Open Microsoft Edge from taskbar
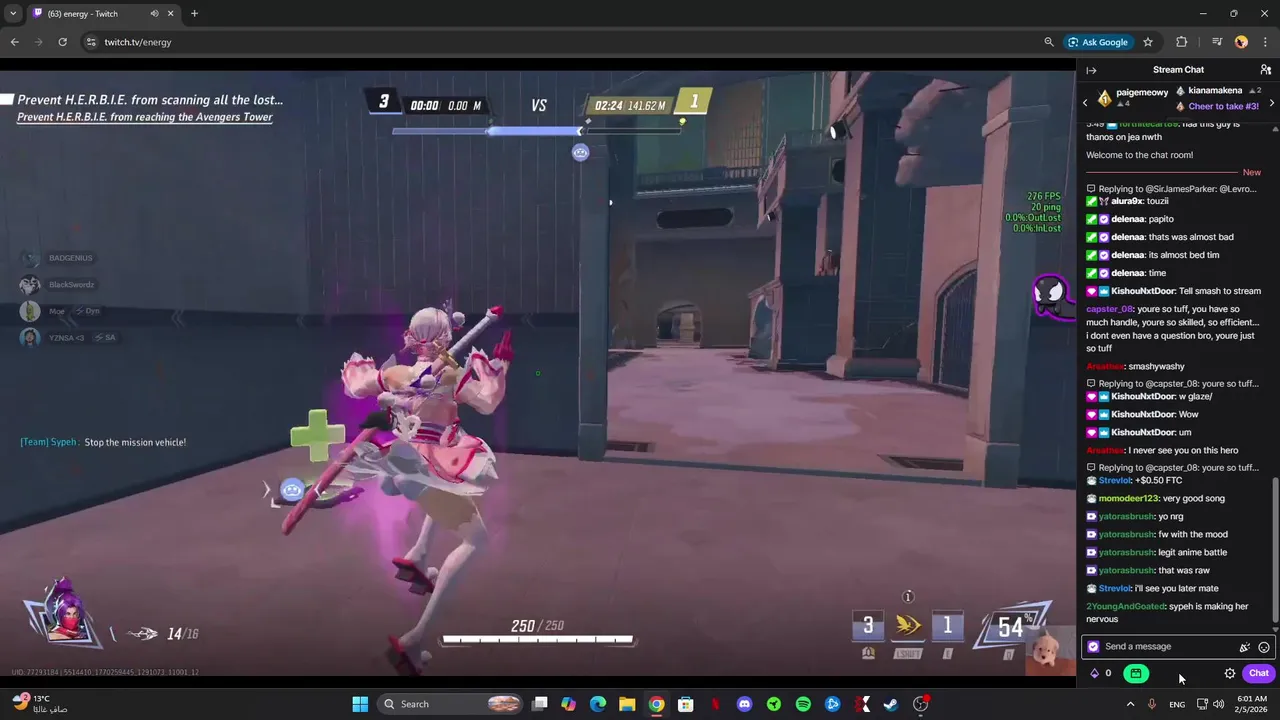The image size is (1280, 720). point(598,704)
